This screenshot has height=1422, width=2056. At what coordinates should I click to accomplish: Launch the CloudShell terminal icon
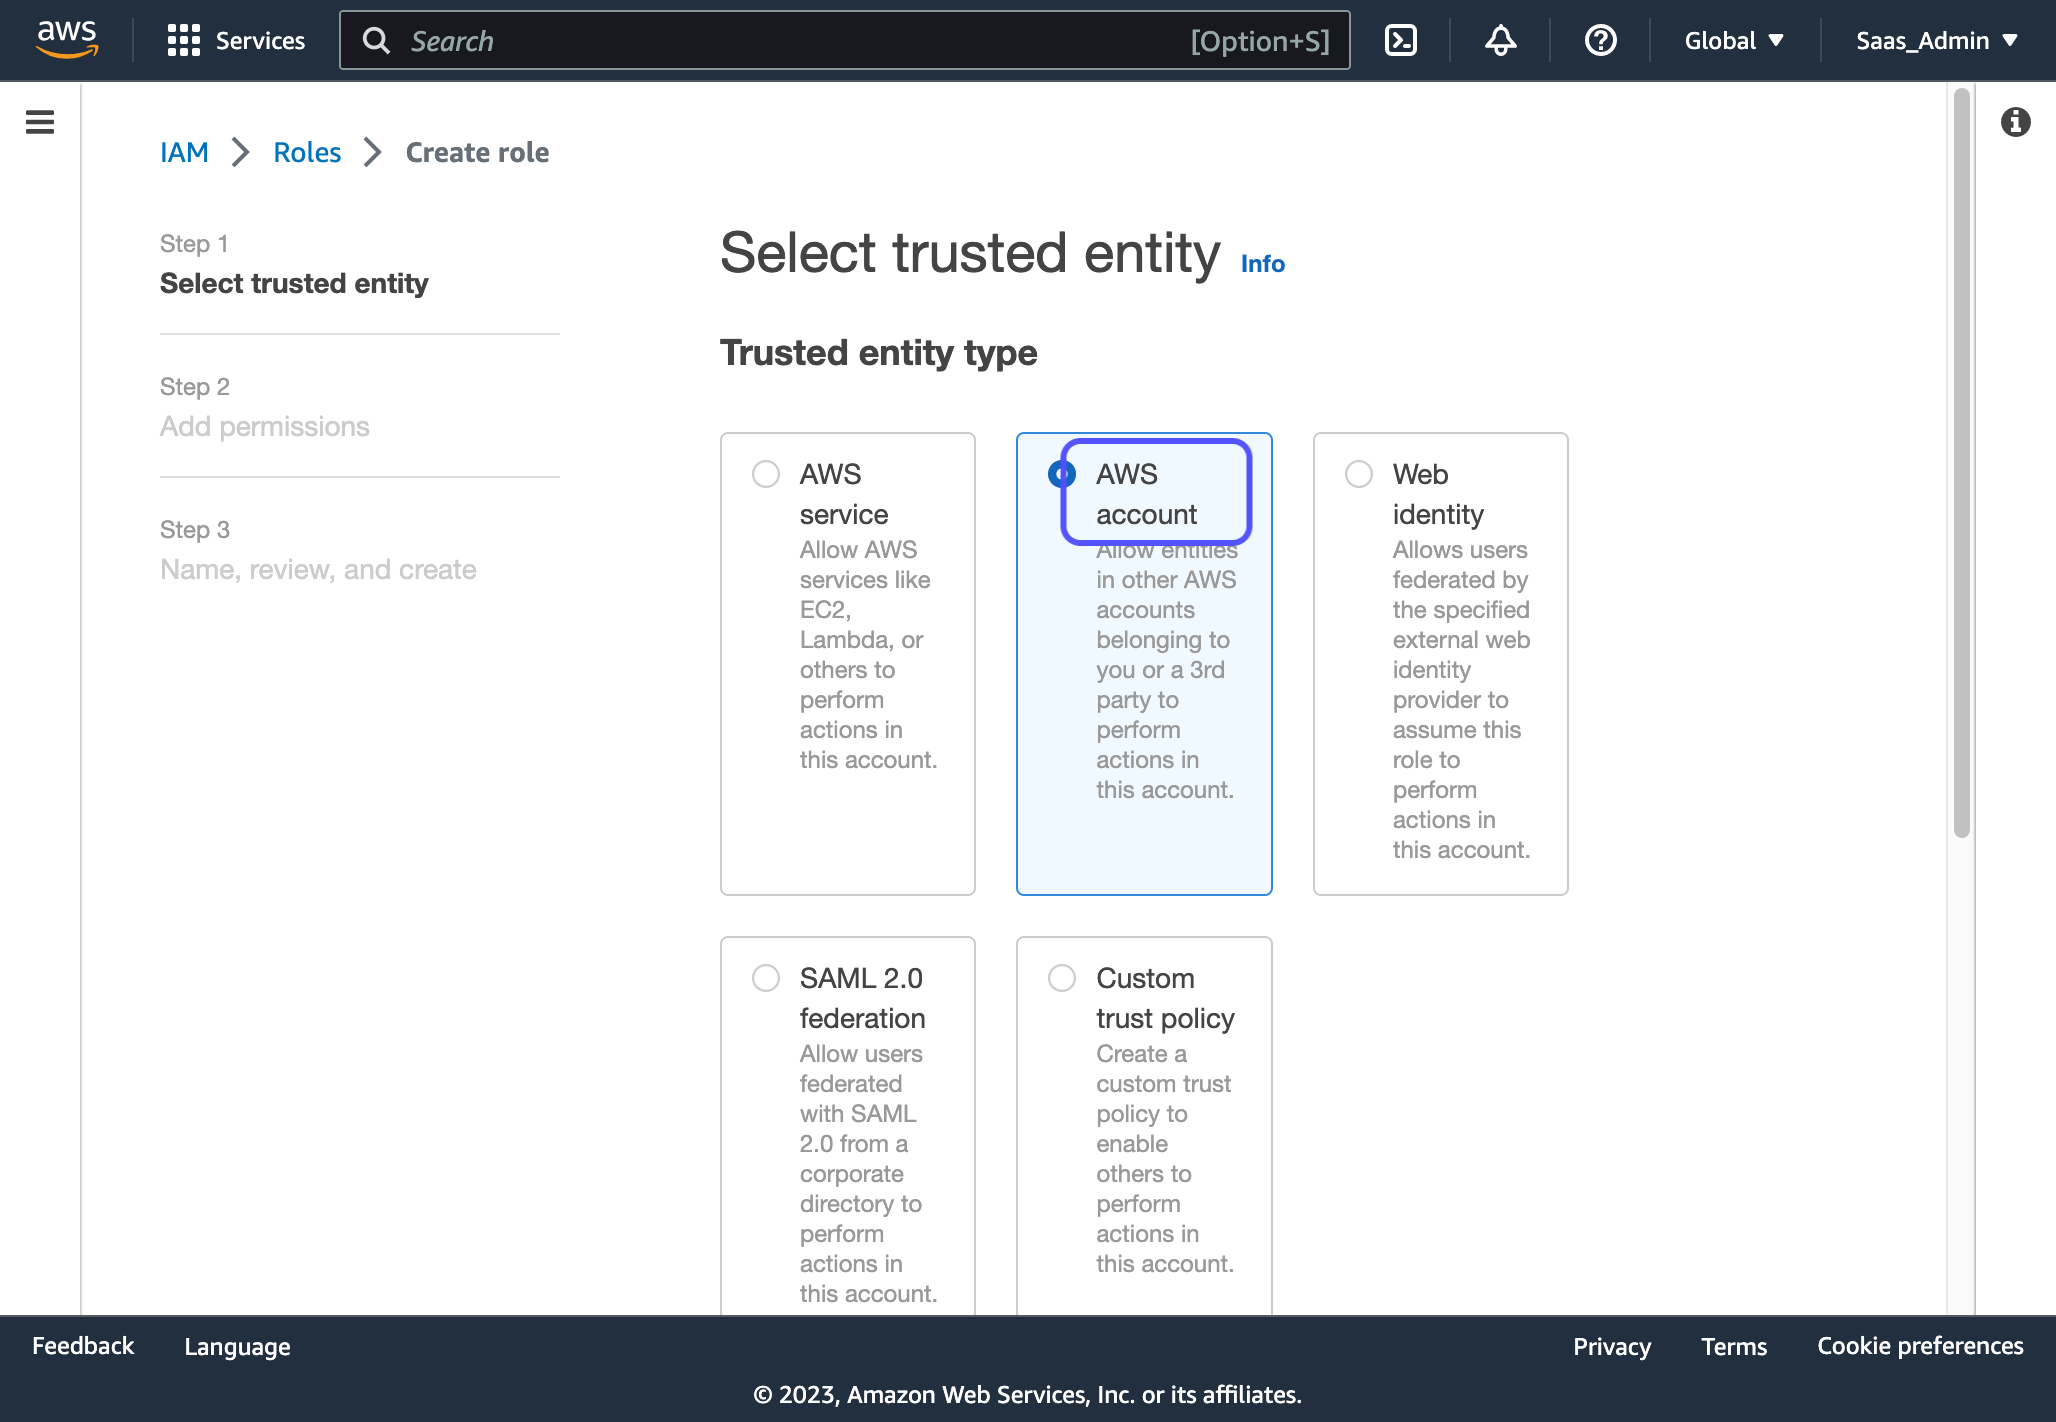click(1400, 40)
